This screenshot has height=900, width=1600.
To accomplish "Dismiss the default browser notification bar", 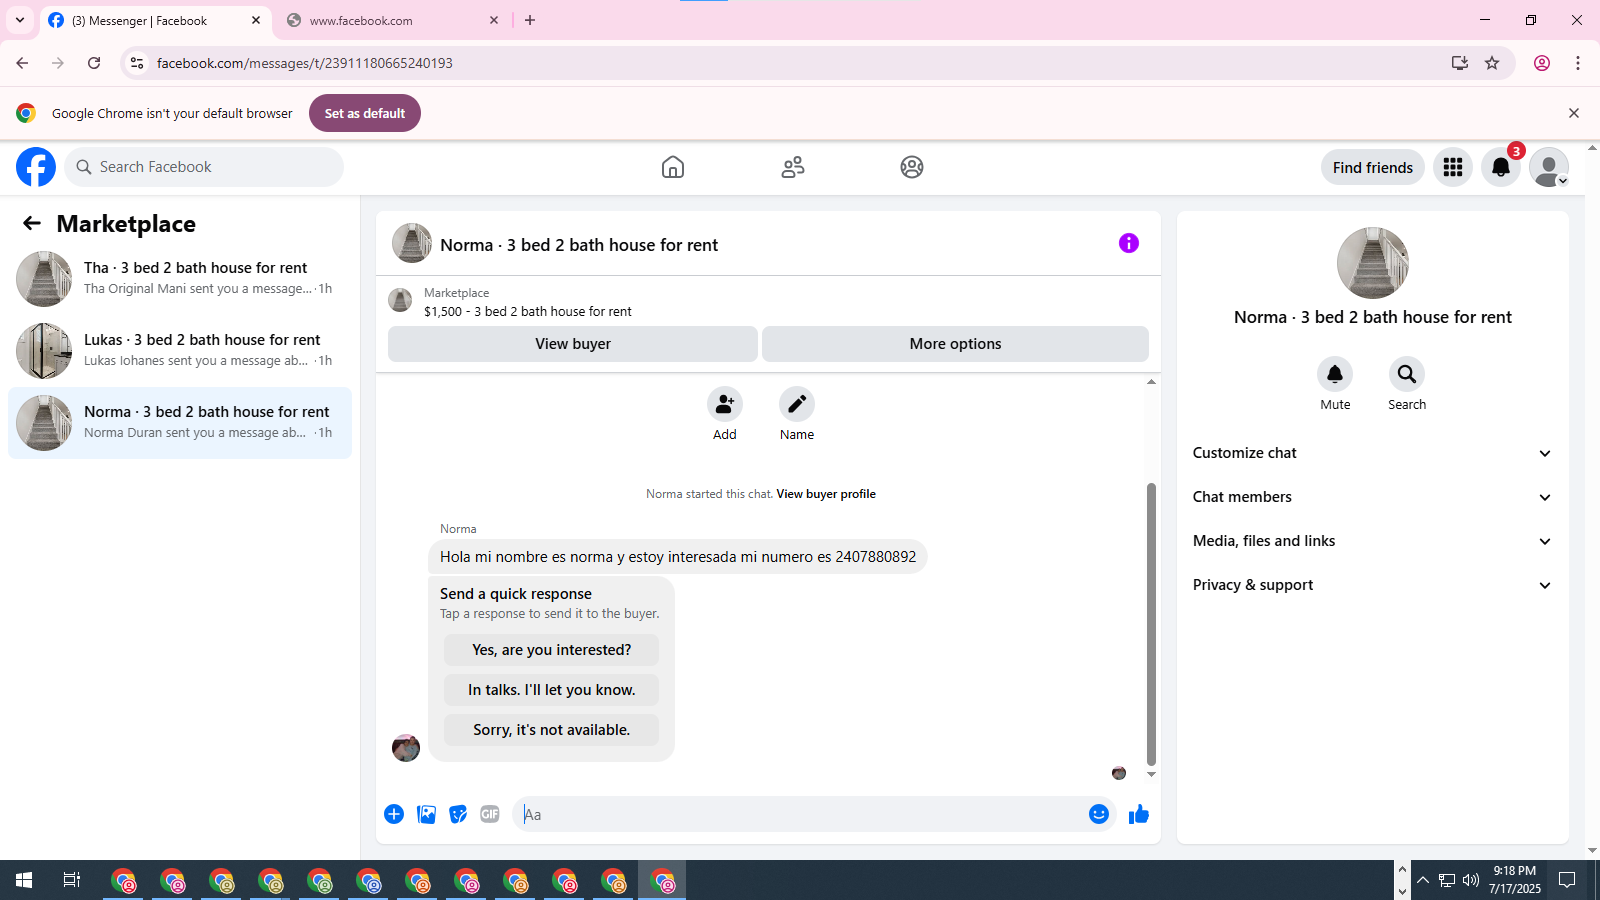I will point(1574,113).
